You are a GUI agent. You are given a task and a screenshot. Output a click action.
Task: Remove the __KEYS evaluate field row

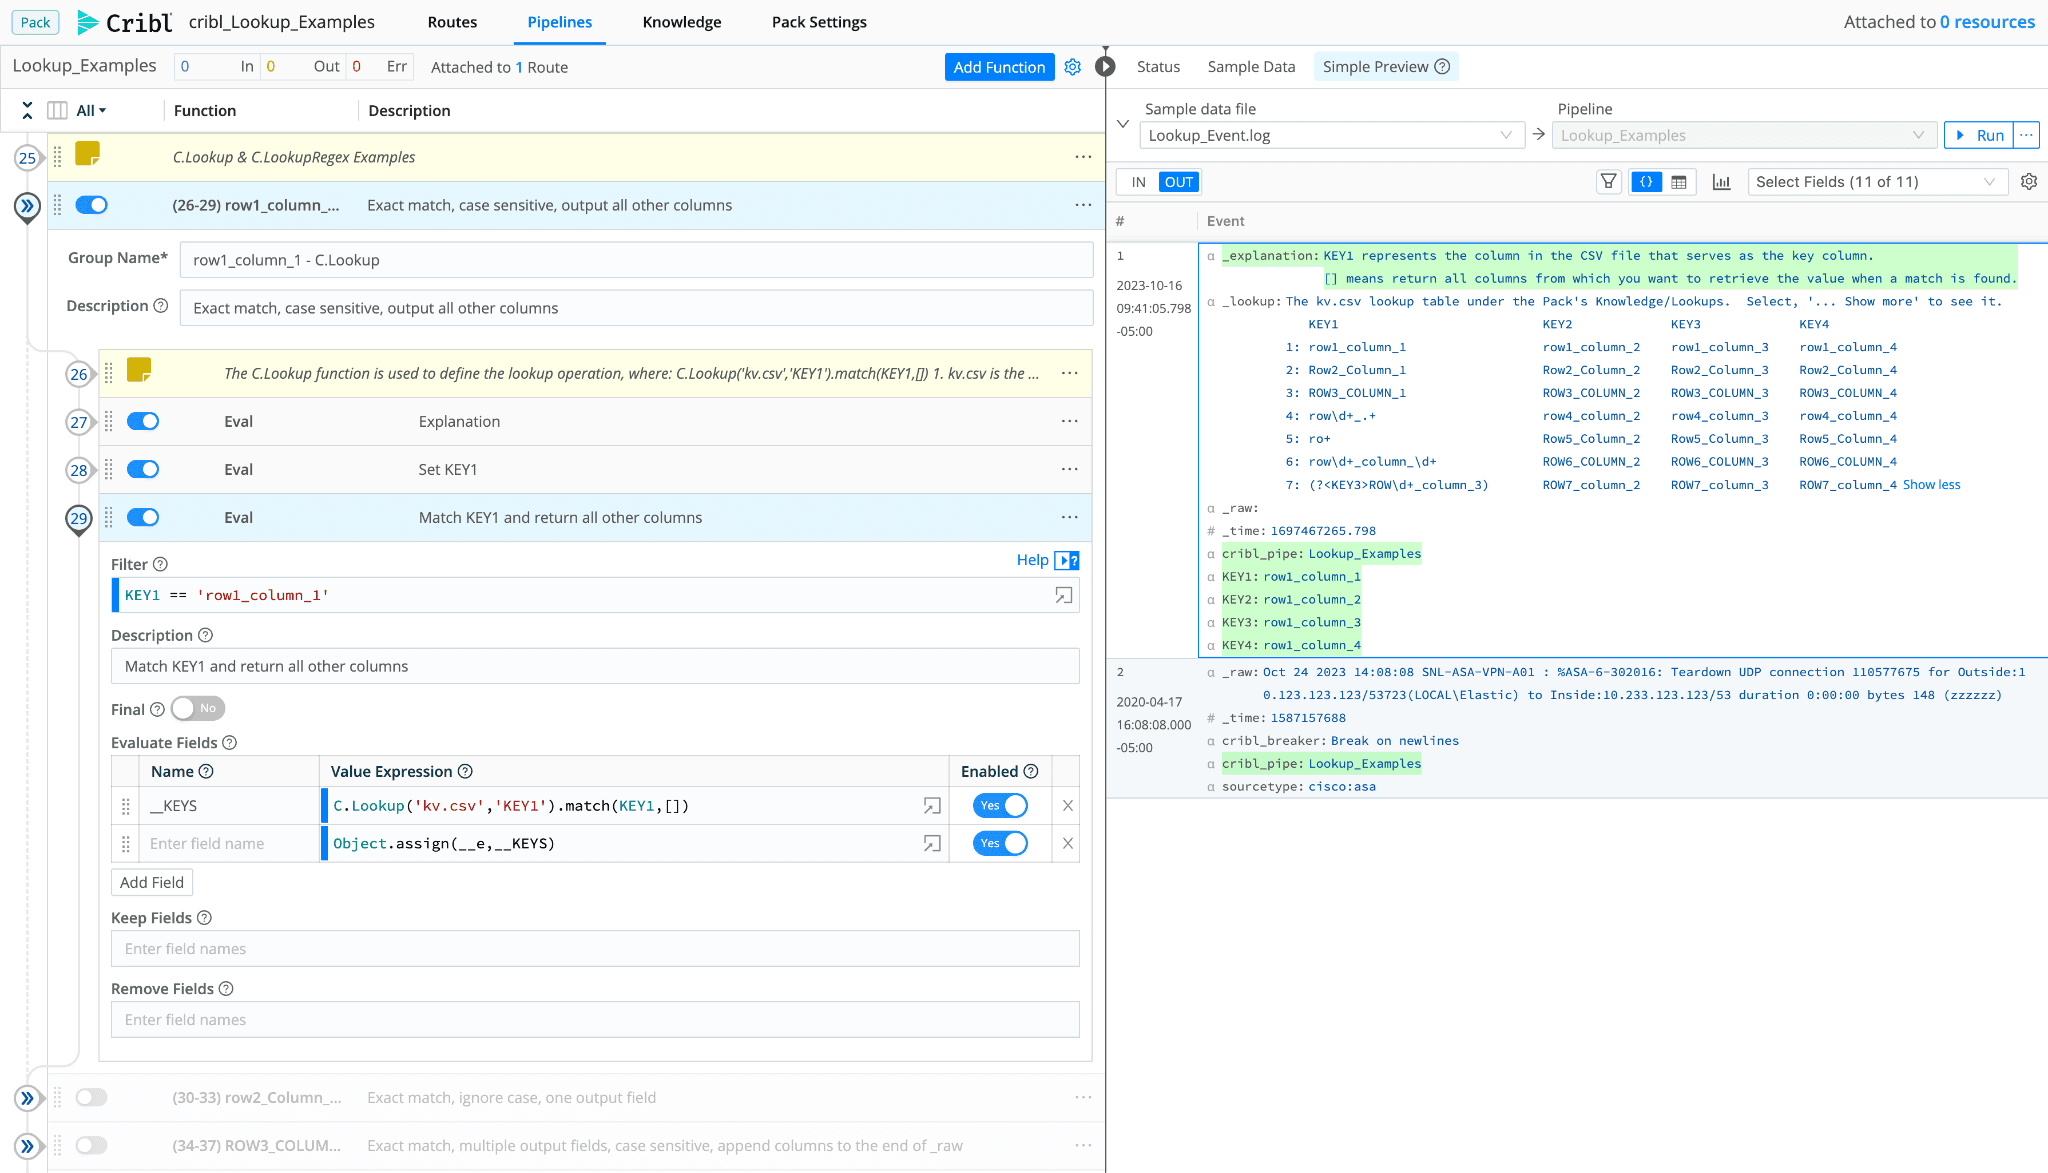tap(1068, 806)
